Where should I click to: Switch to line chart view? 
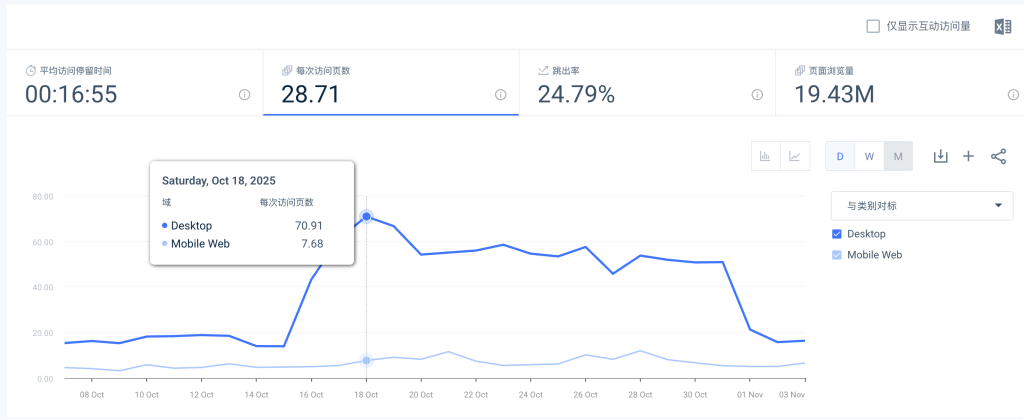coord(795,156)
